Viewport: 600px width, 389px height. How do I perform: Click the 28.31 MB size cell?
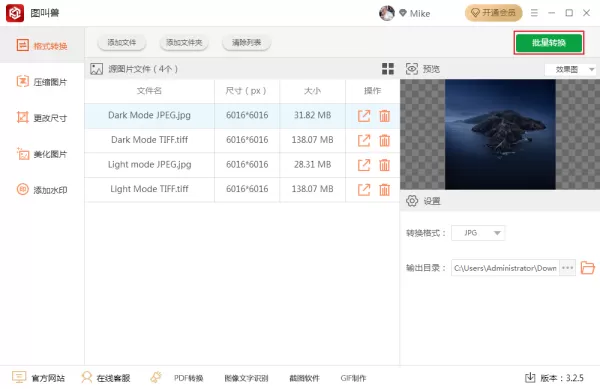coord(313,165)
